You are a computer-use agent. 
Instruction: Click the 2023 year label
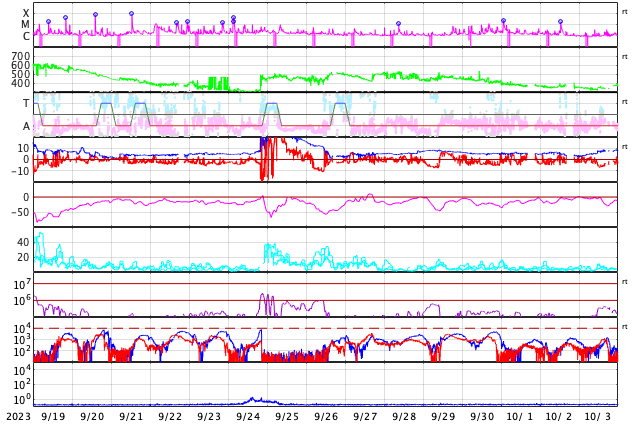15,416
